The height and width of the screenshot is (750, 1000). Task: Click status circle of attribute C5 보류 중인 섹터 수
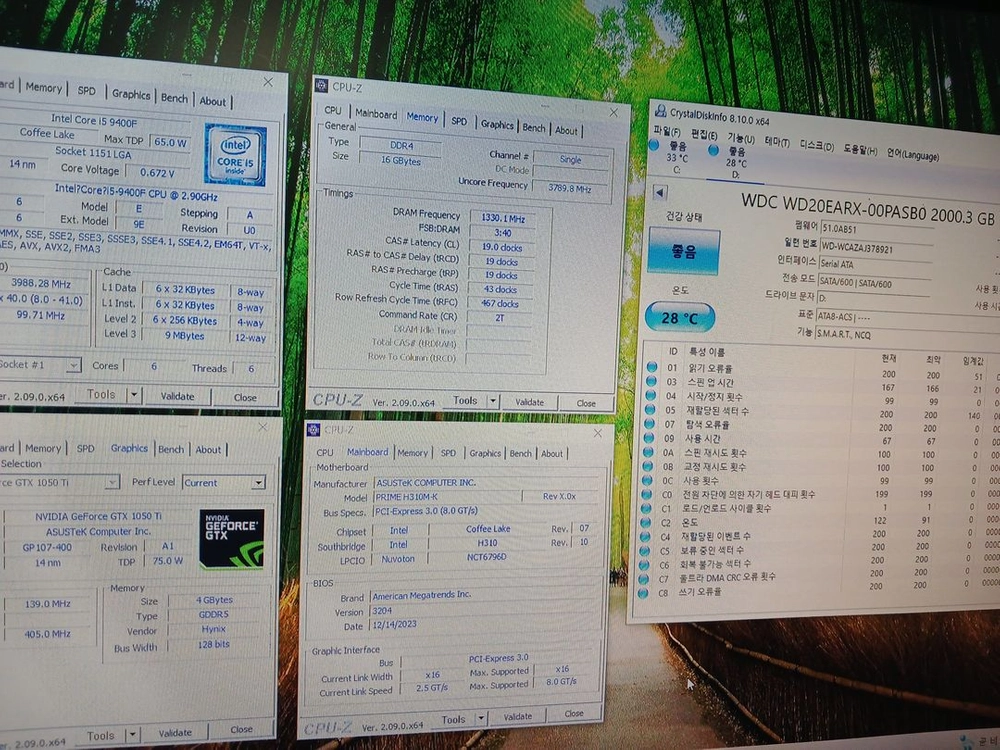click(645, 550)
